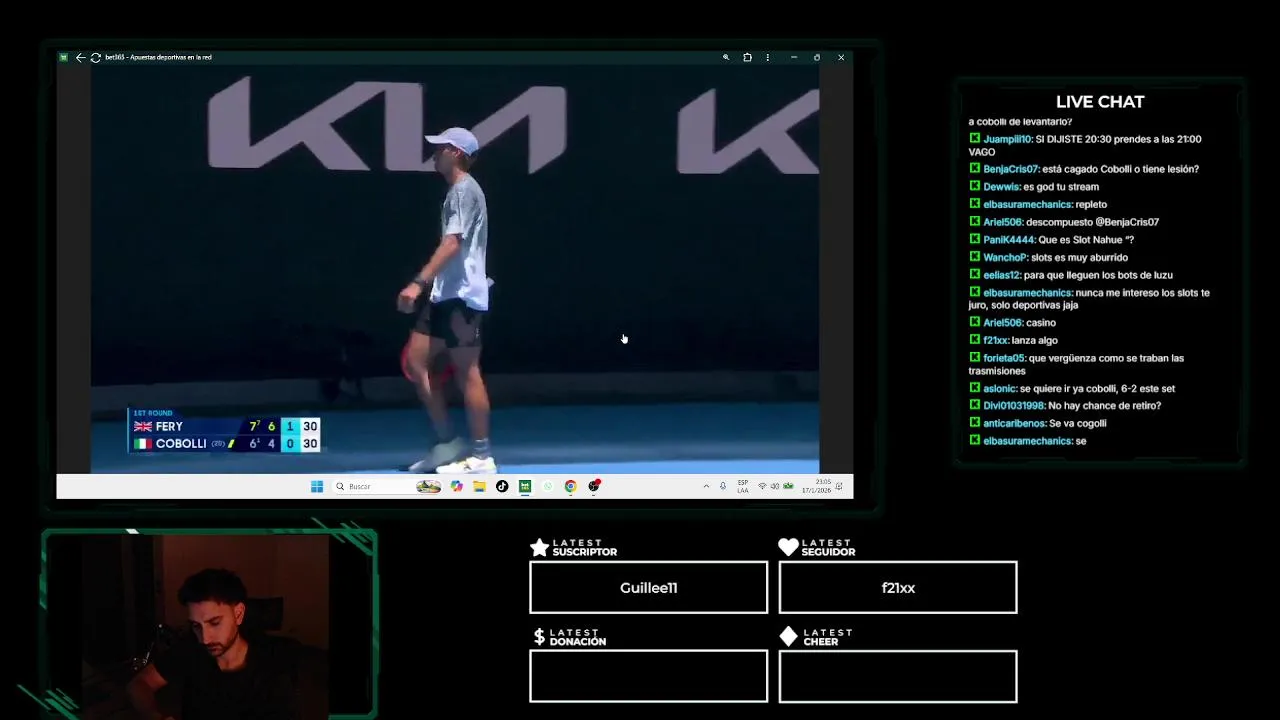Screen dimensions: 1280x720
Task: Open the battery tray icon
Action: click(788, 486)
